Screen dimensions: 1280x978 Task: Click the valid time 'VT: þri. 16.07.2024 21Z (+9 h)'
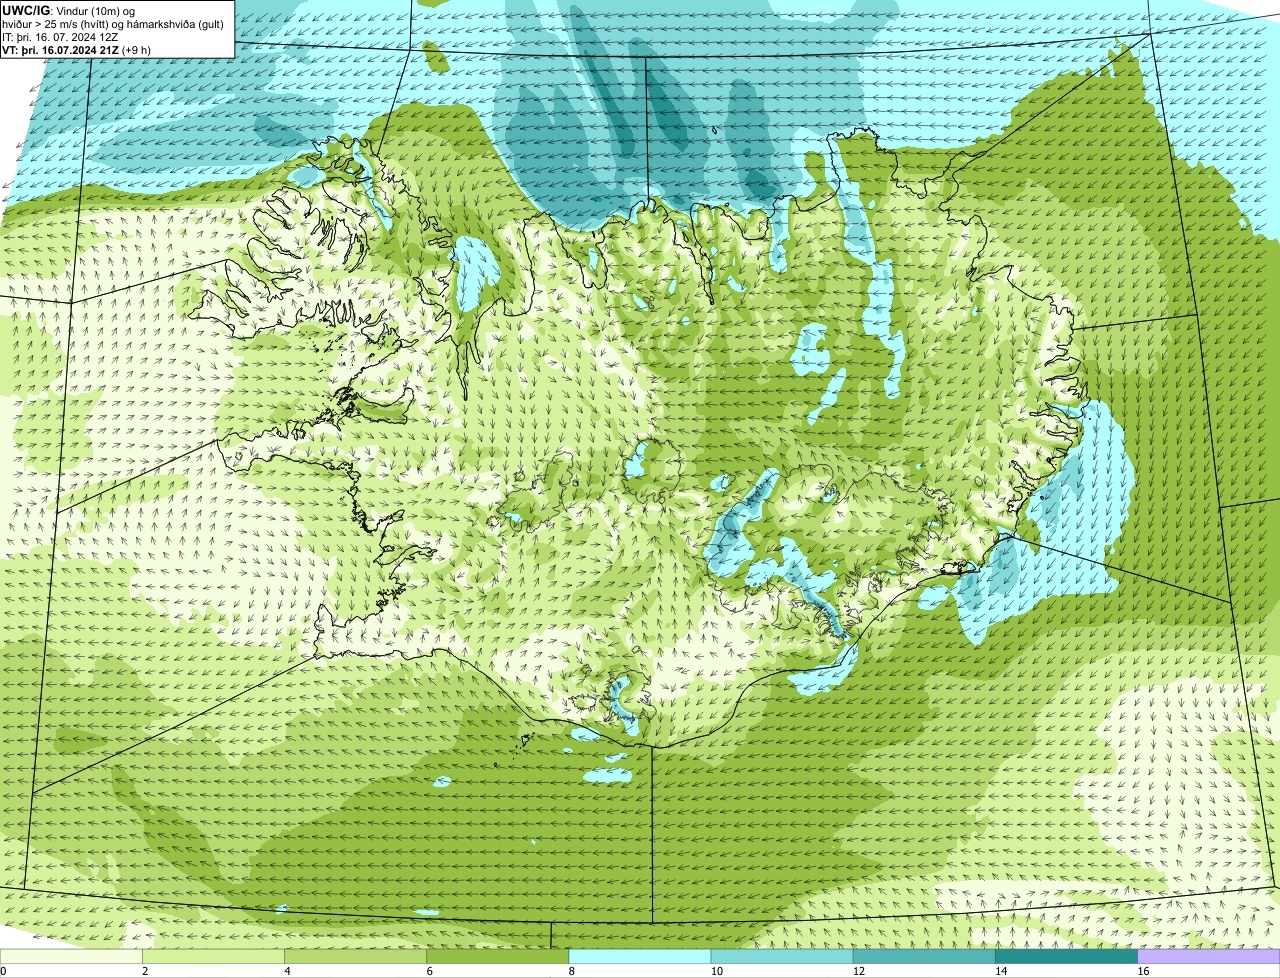tap(77, 50)
